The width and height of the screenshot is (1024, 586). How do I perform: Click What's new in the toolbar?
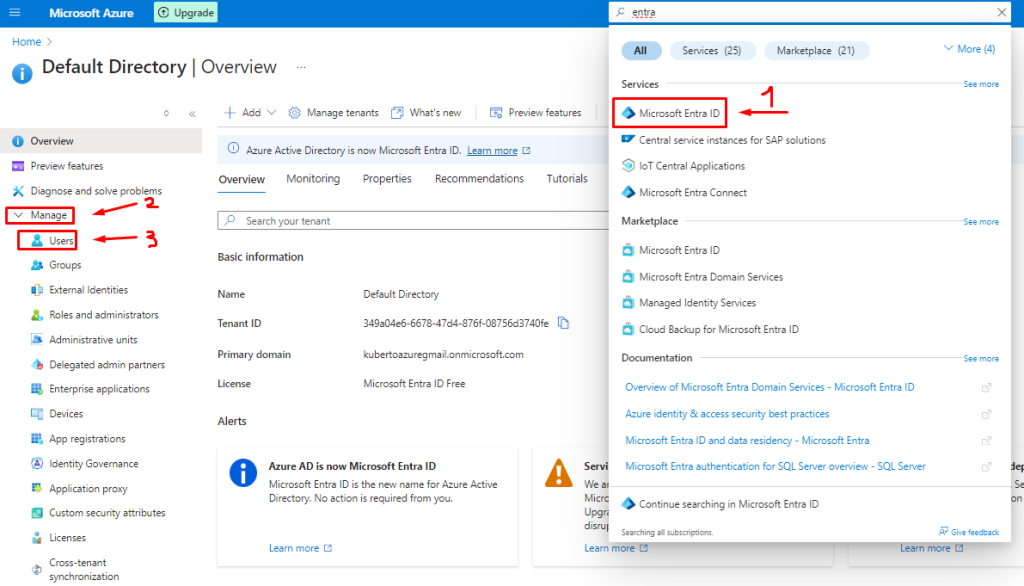(x=426, y=113)
